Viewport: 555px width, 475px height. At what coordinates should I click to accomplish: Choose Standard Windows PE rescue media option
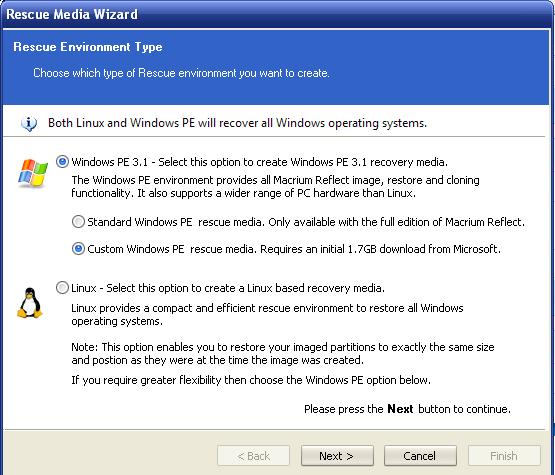78,222
